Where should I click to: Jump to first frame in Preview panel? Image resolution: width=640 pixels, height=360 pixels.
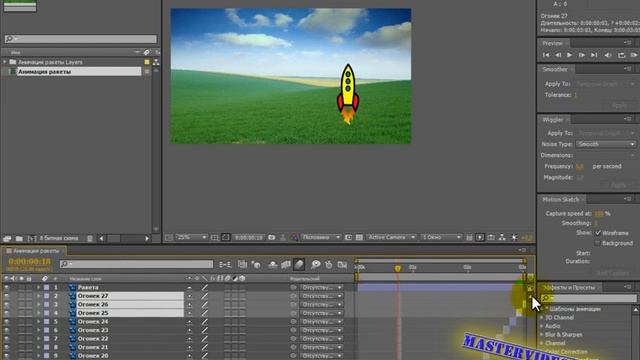click(x=546, y=55)
